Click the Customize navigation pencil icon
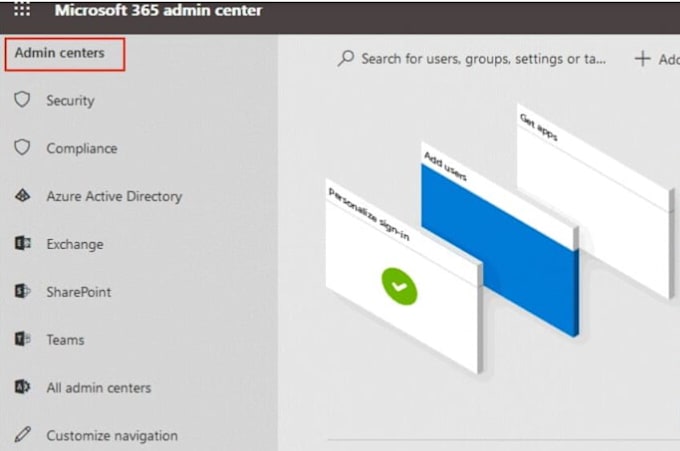680x451 pixels. click(23, 434)
